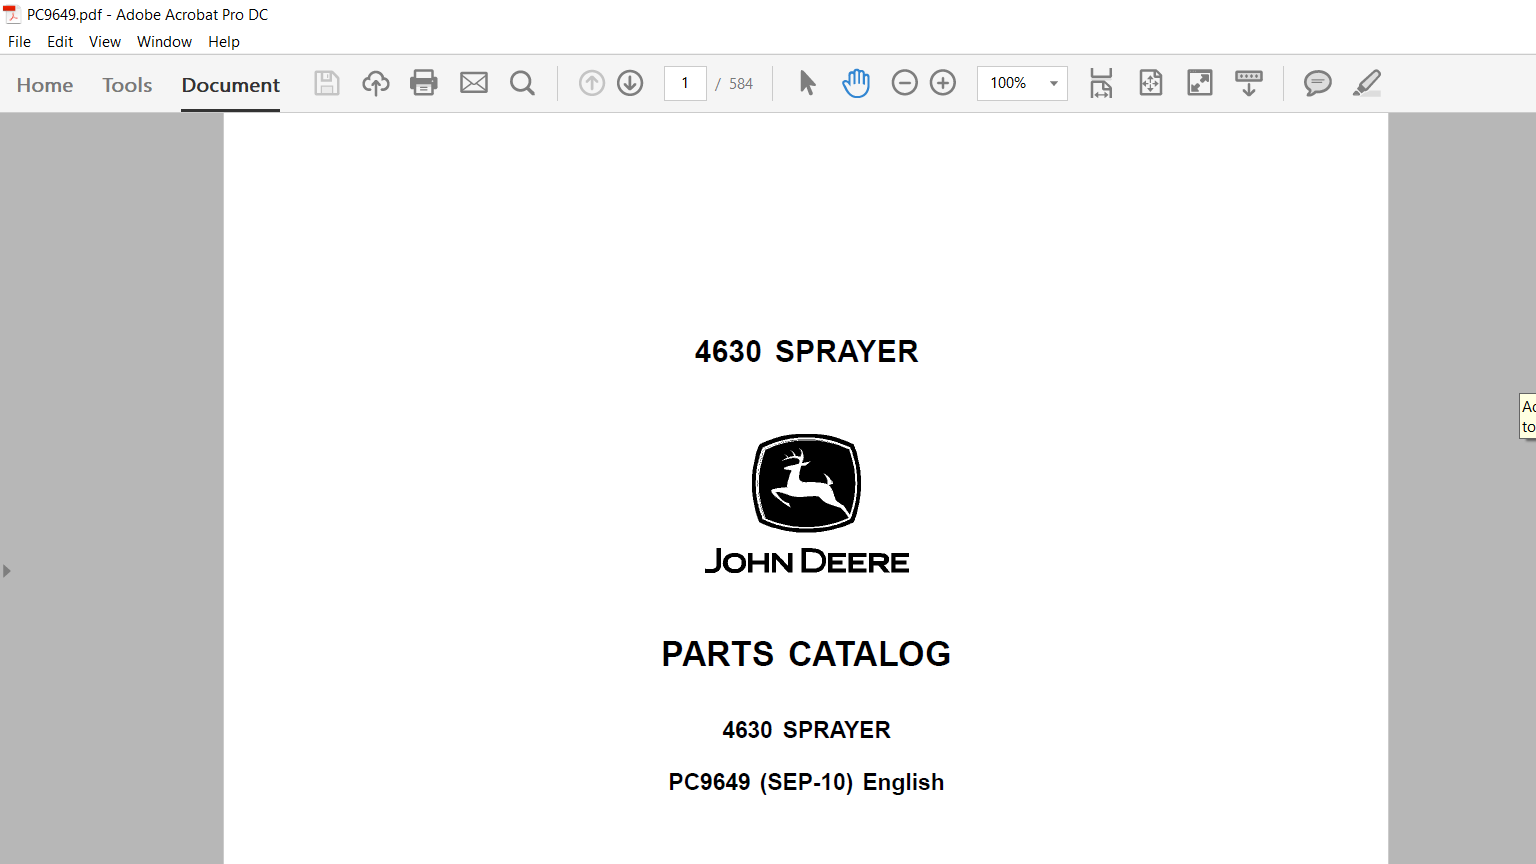Open the Window menu
The width and height of the screenshot is (1536, 864).
164,42
